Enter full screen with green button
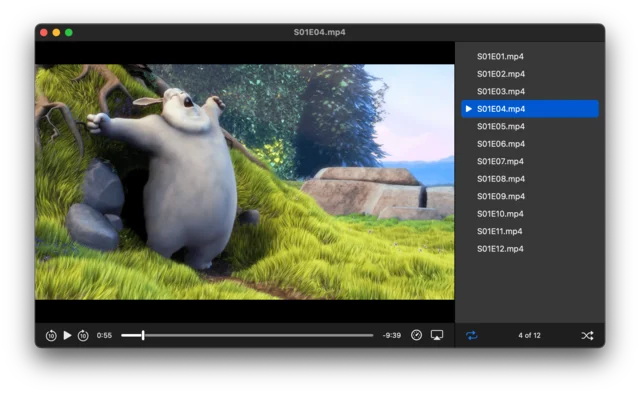The width and height of the screenshot is (640, 394). coord(69,33)
